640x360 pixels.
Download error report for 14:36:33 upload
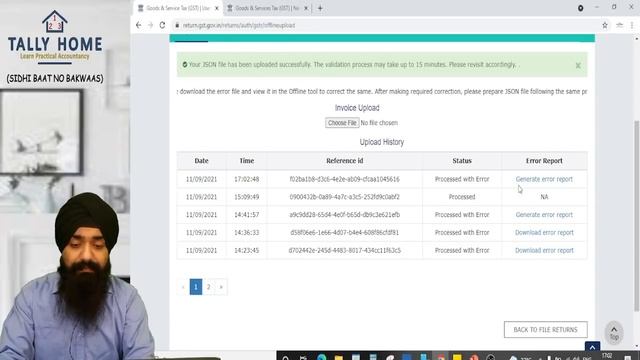coord(544,233)
